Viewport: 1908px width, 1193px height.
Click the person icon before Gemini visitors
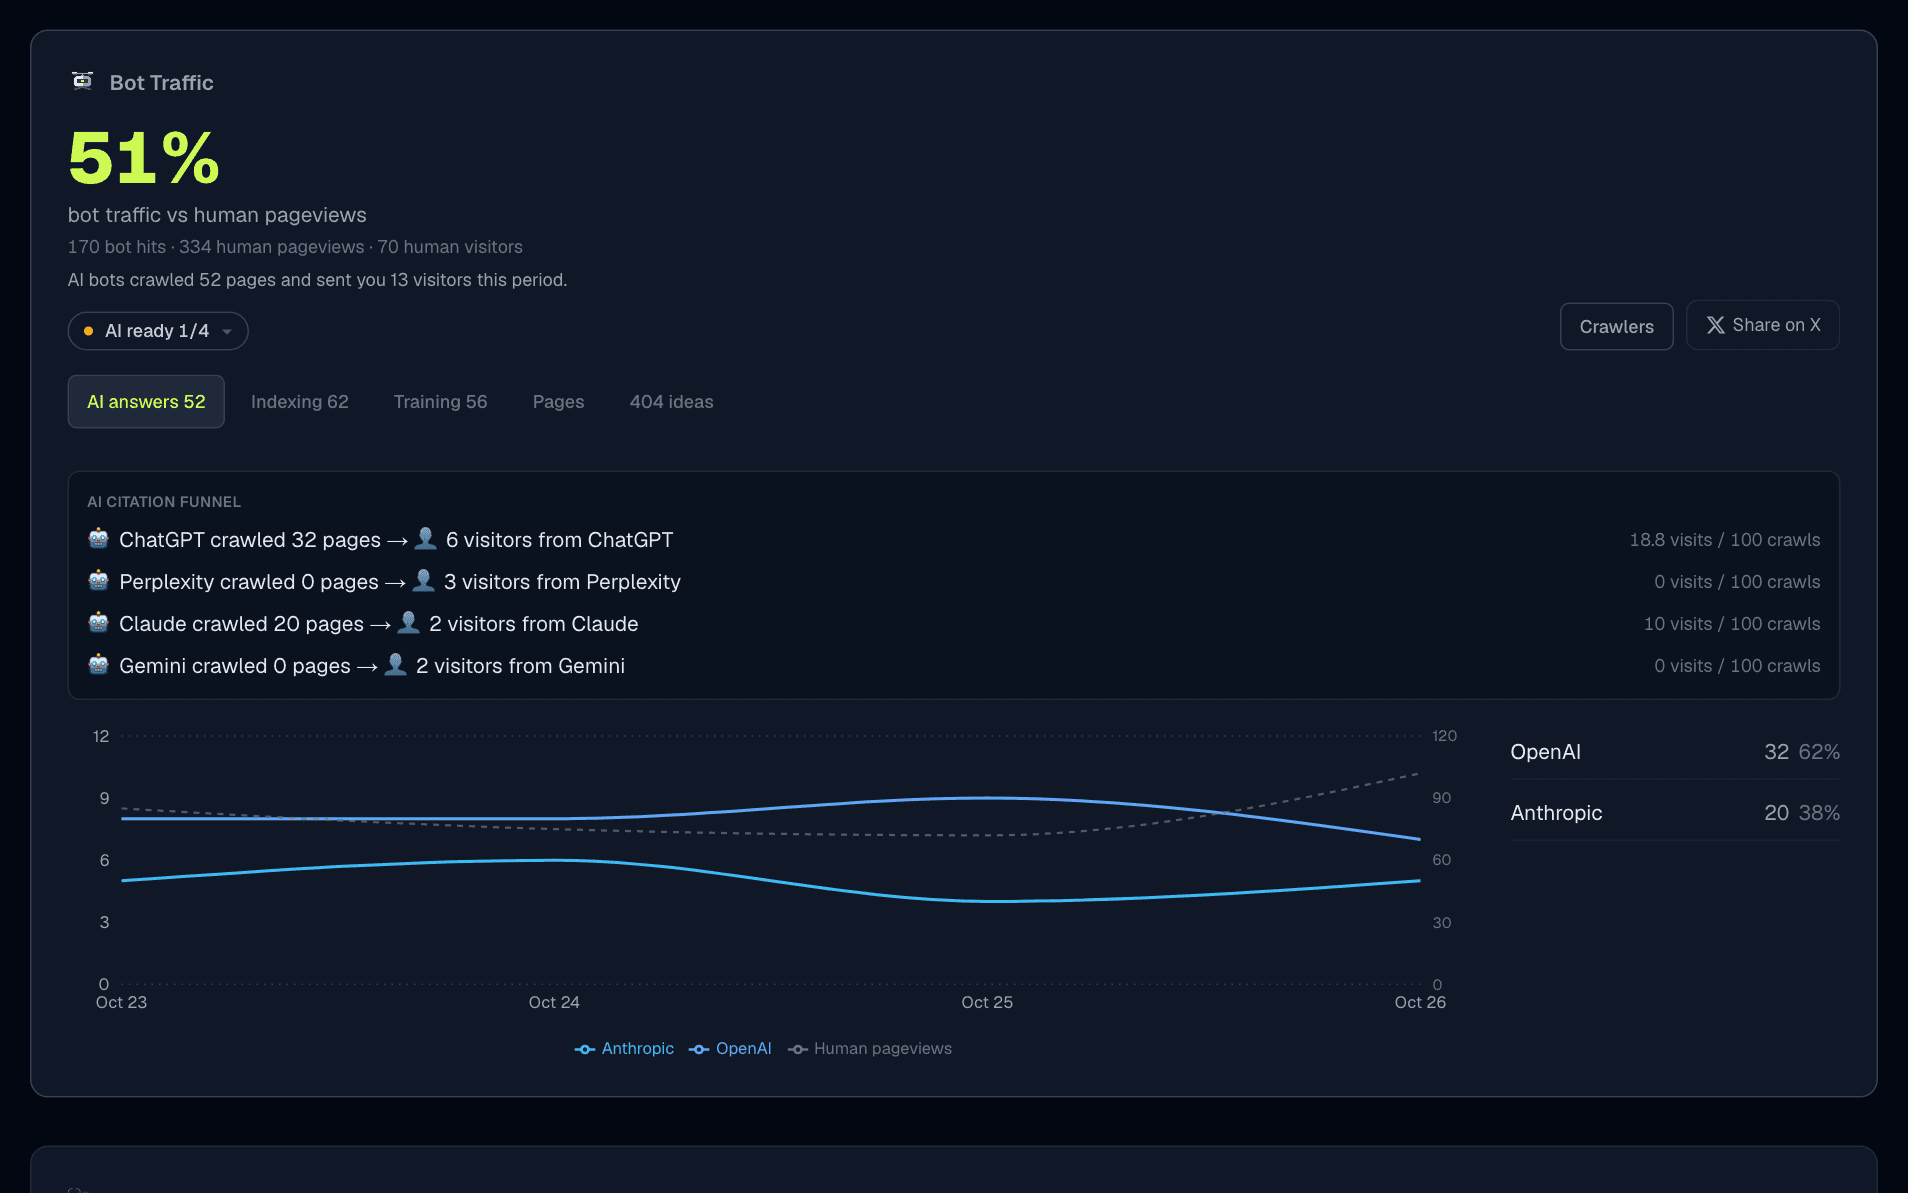pyautogui.click(x=395, y=665)
